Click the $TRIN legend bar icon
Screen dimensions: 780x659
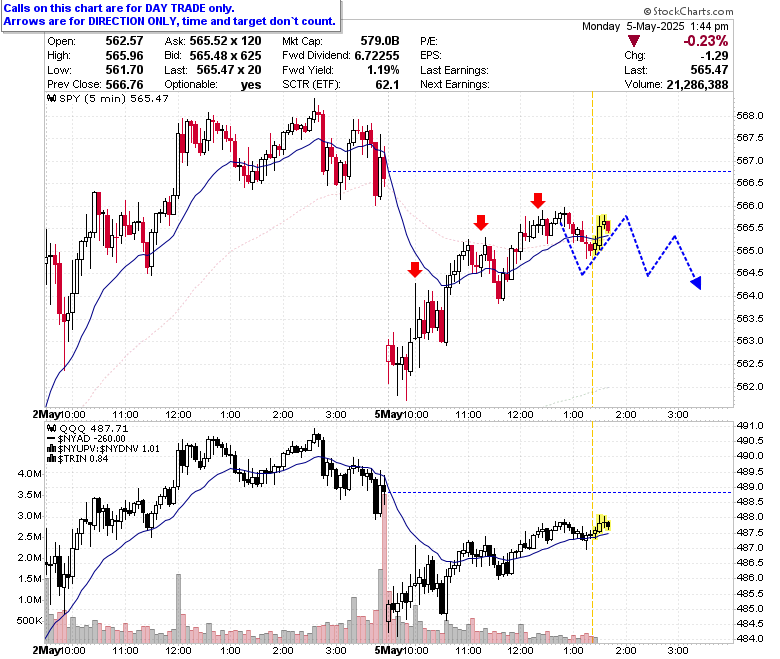click(51, 459)
